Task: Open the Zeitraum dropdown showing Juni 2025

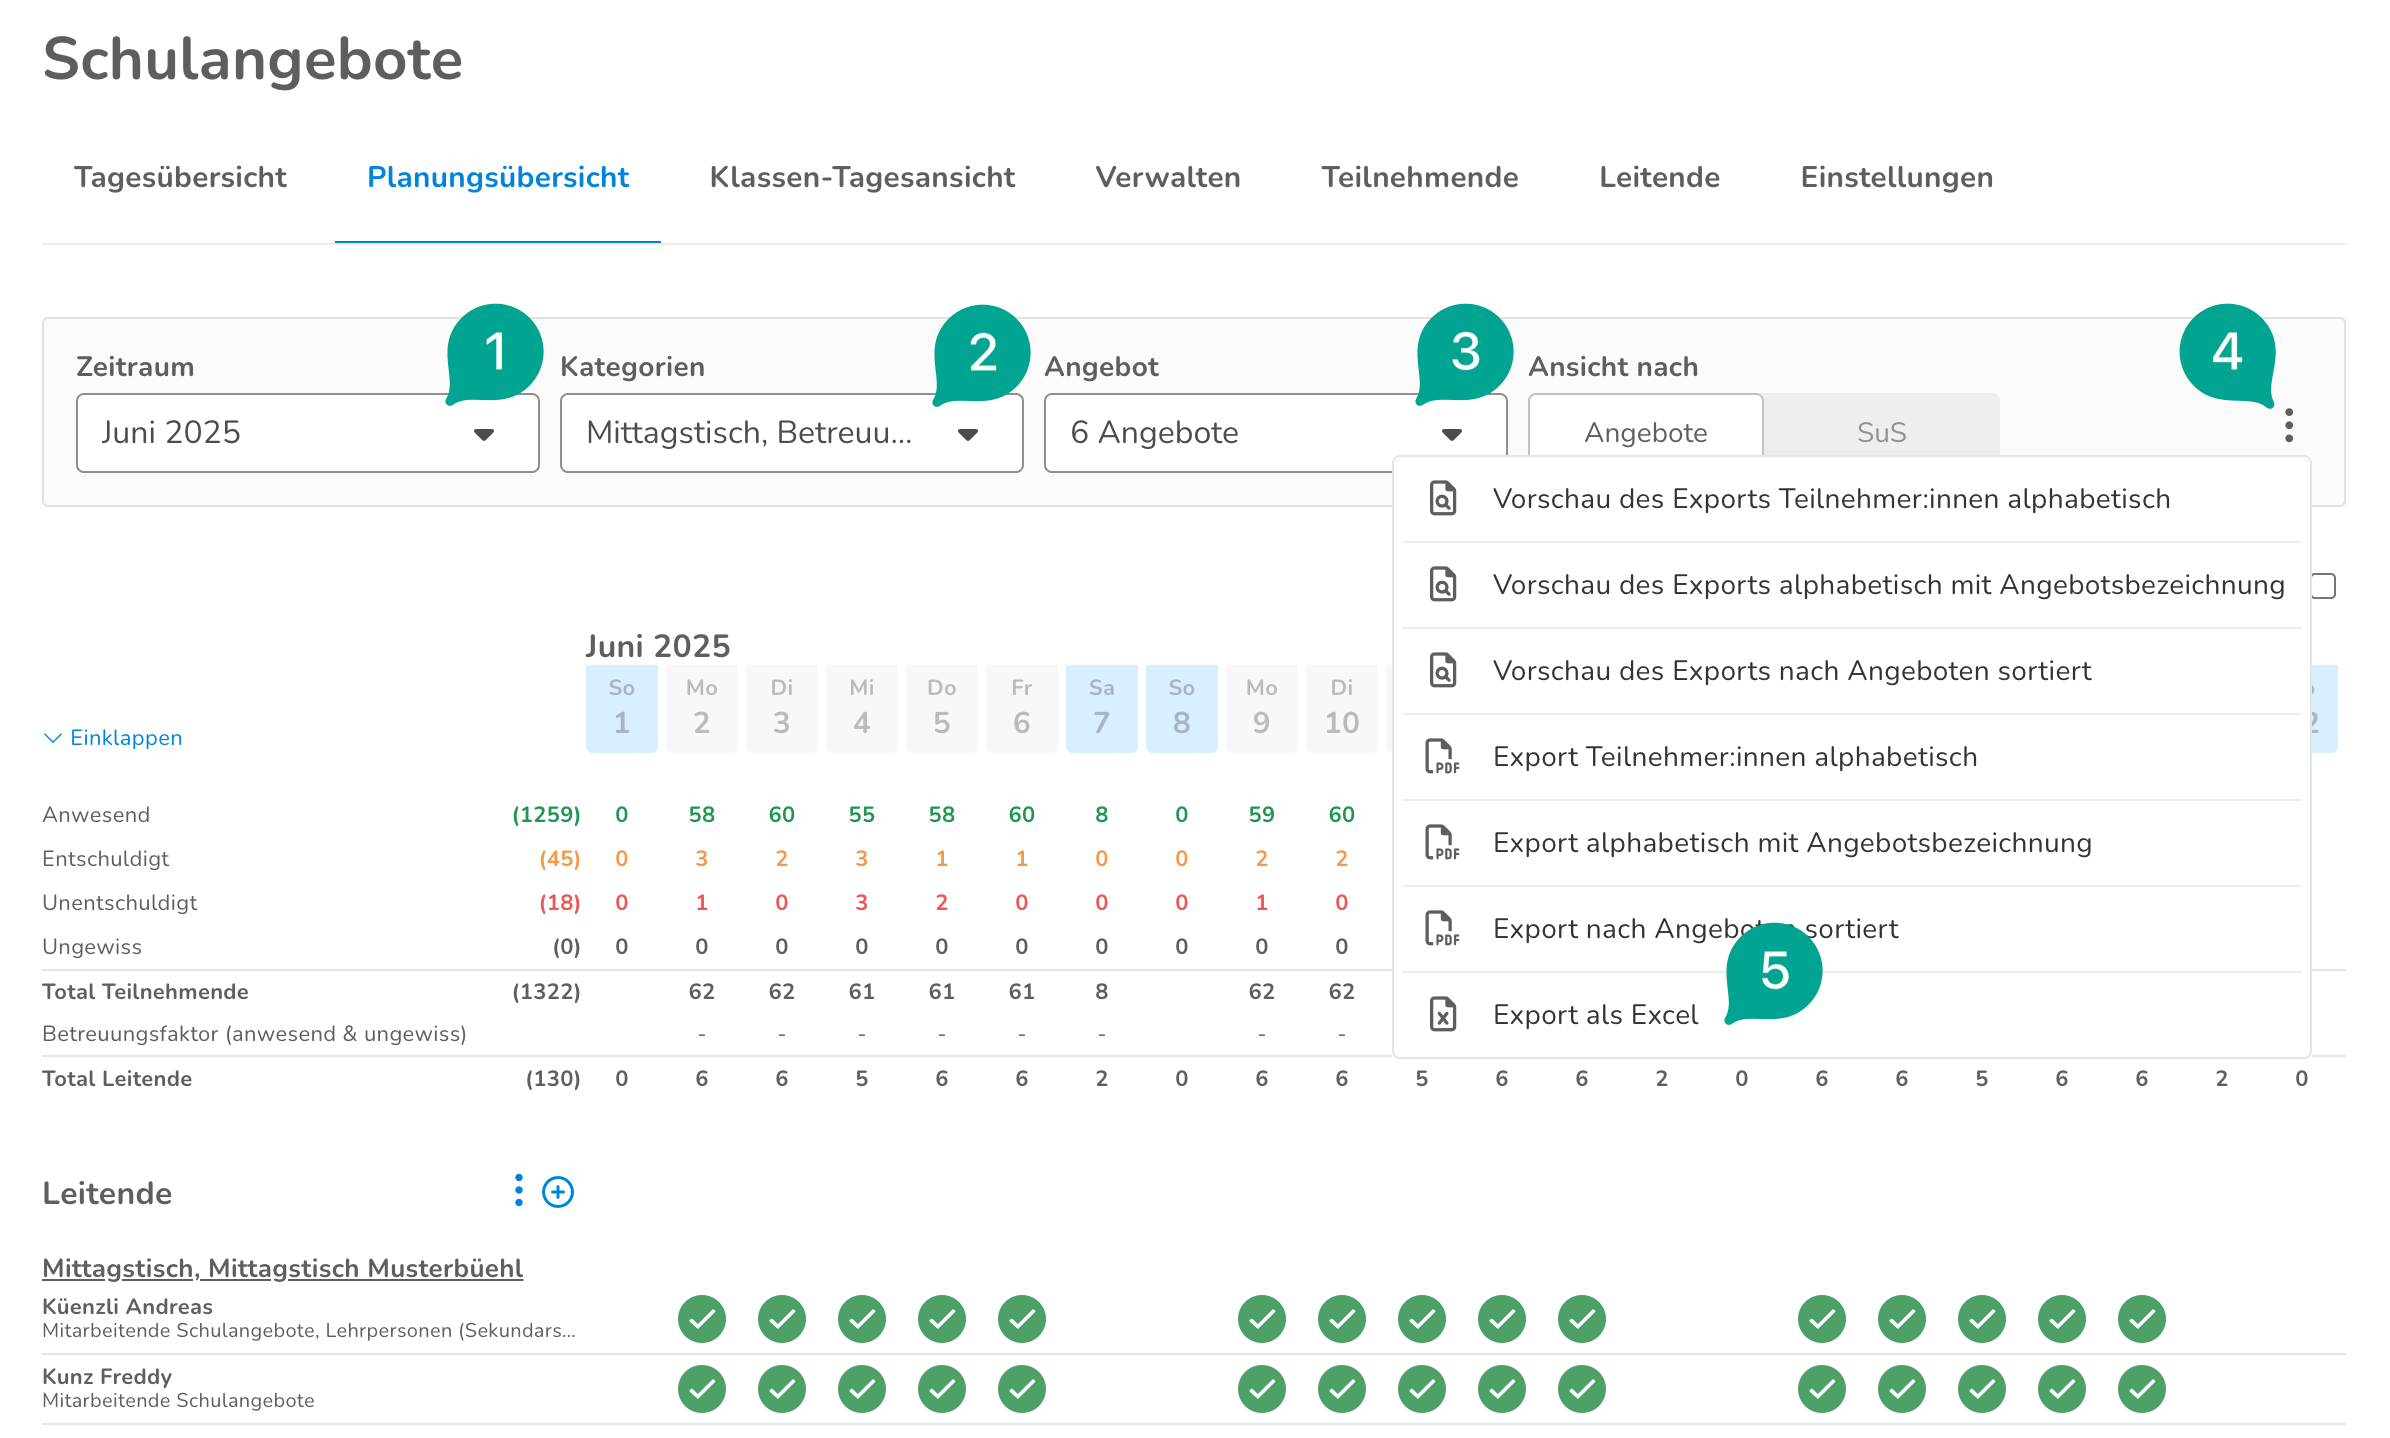Action: 307,433
